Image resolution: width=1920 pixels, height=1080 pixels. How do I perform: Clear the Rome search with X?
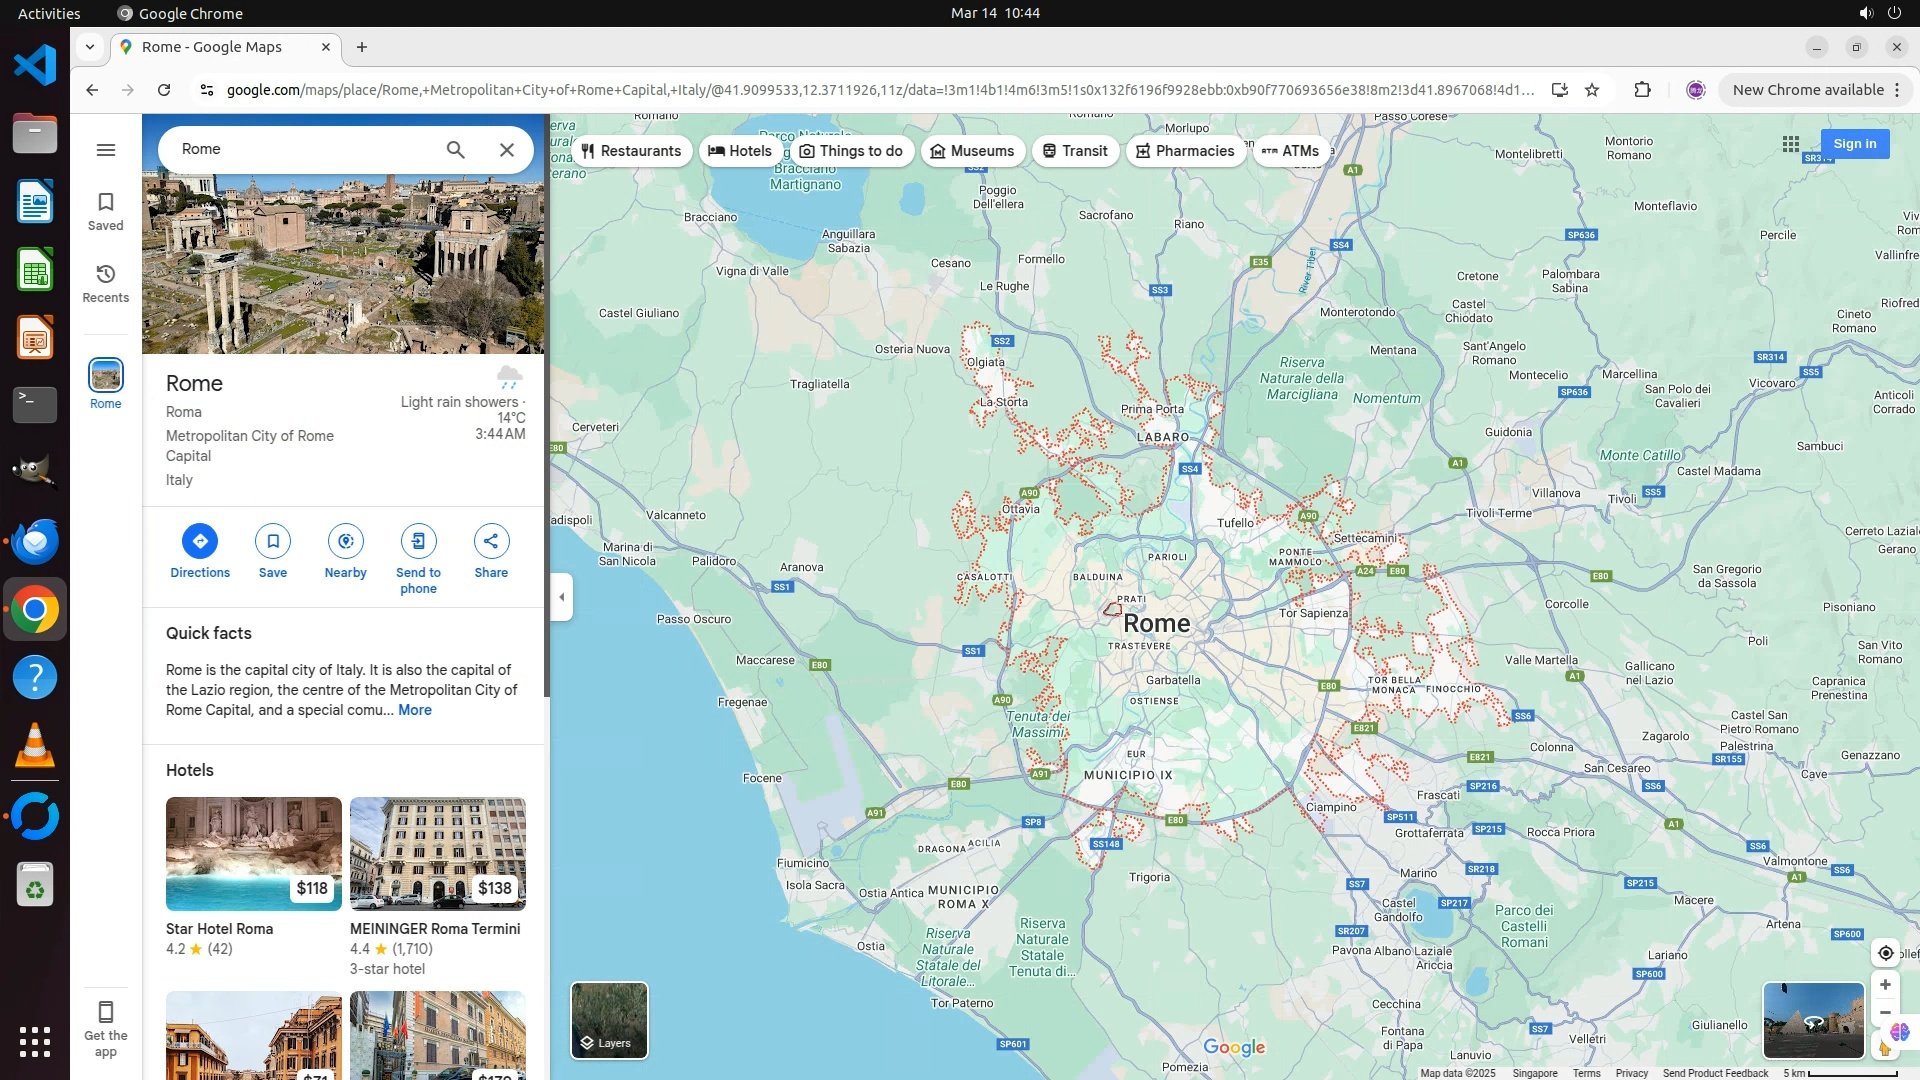(x=507, y=150)
